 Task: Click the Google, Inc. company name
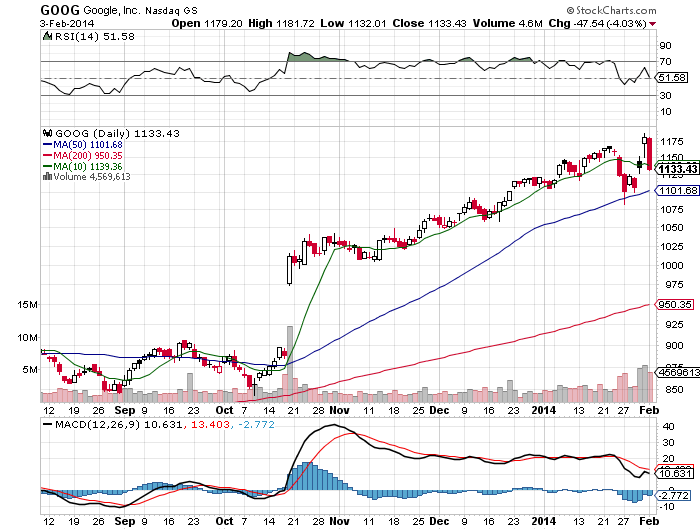click(x=112, y=10)
